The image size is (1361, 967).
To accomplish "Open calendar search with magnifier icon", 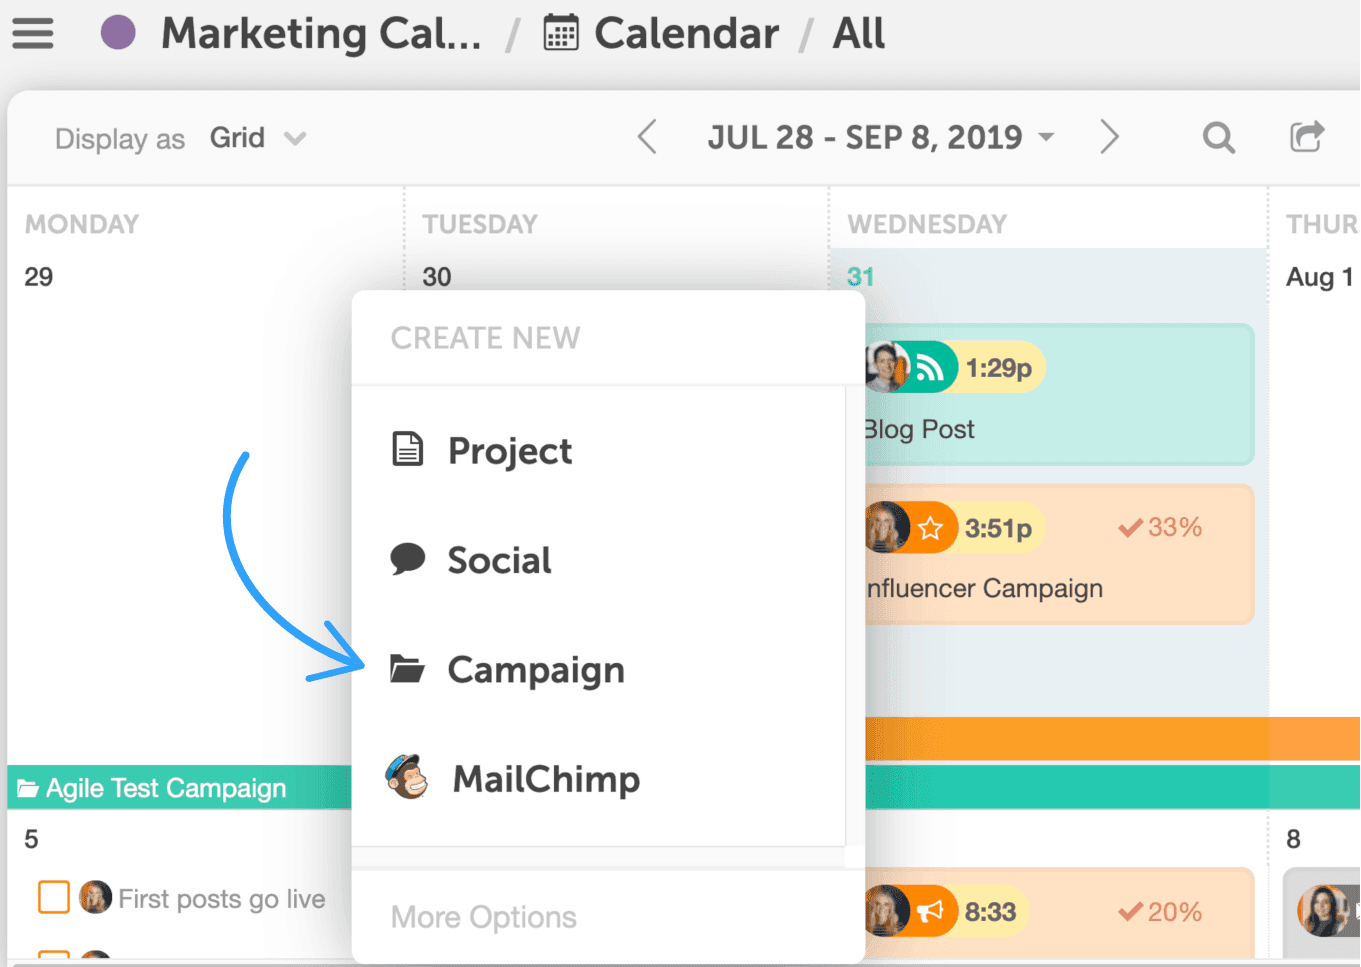I will 1218,137.
